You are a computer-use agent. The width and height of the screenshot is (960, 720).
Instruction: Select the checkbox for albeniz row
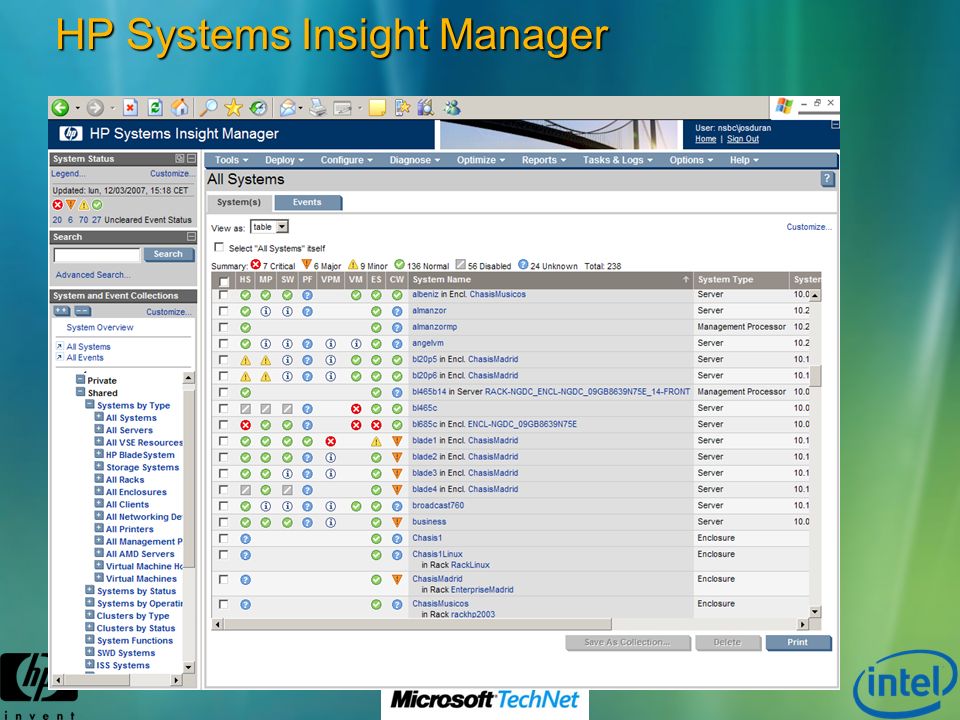tap(223, 294)
